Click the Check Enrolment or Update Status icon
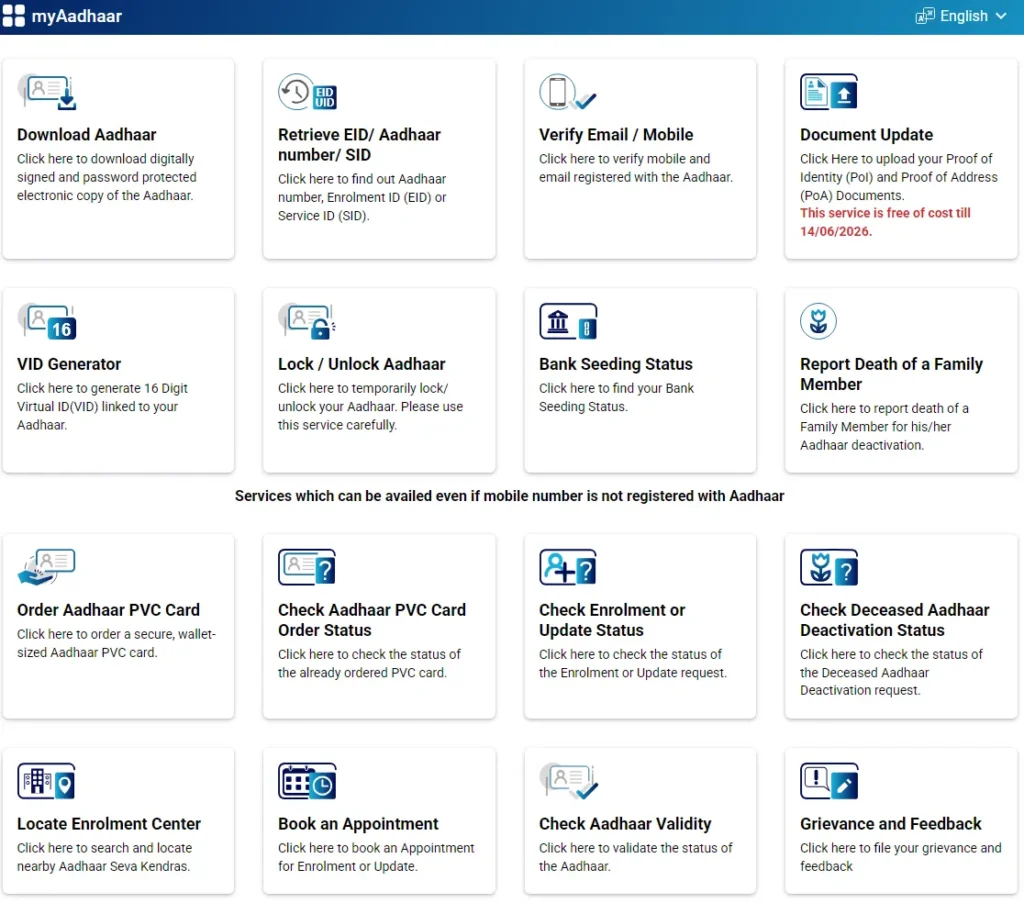This screenshot has width=1024, height=903. (x=568, y=567)
